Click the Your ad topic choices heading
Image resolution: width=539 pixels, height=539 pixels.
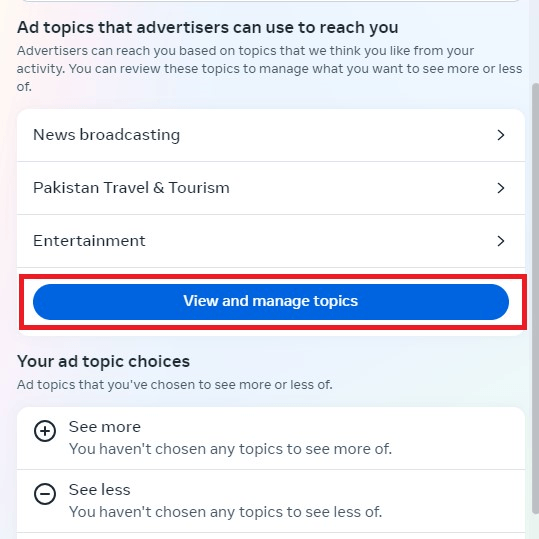(x=103, y=361)
